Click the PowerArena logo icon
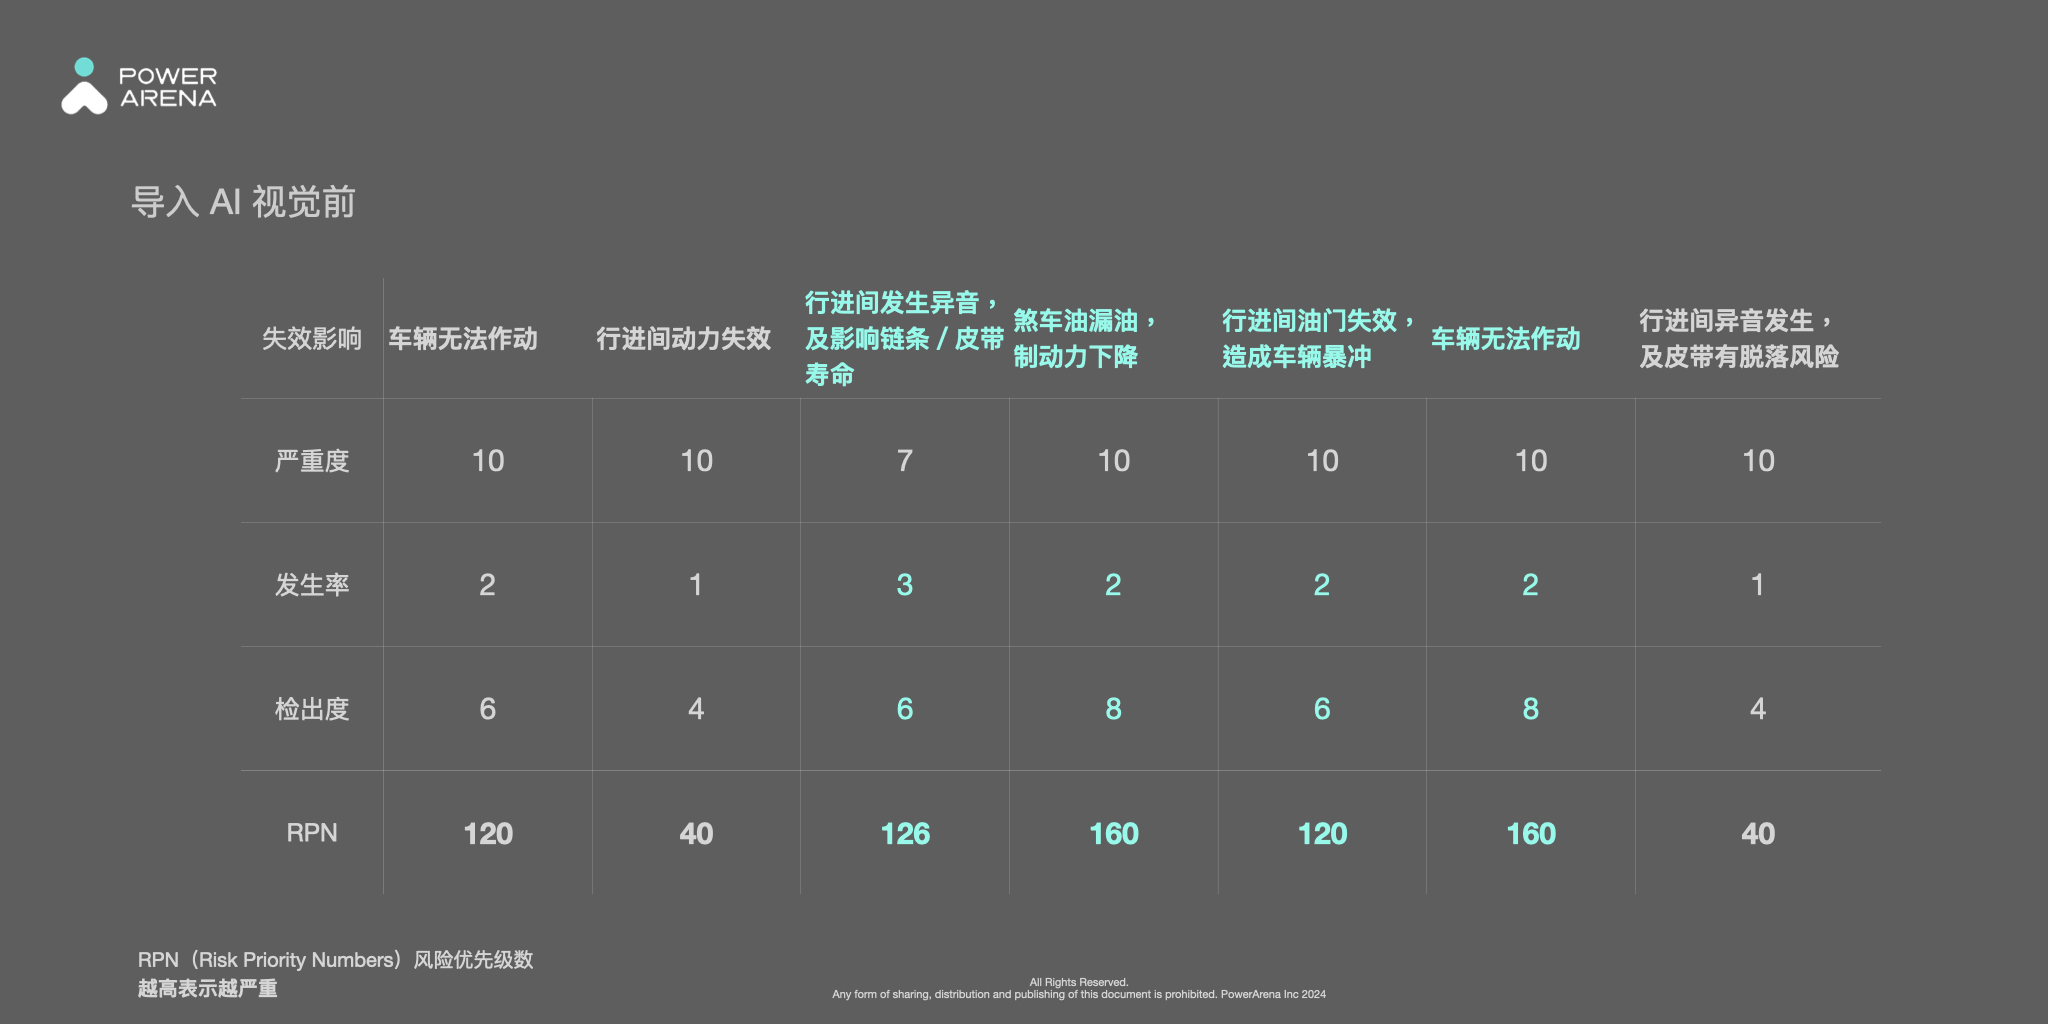 (84, 86)
